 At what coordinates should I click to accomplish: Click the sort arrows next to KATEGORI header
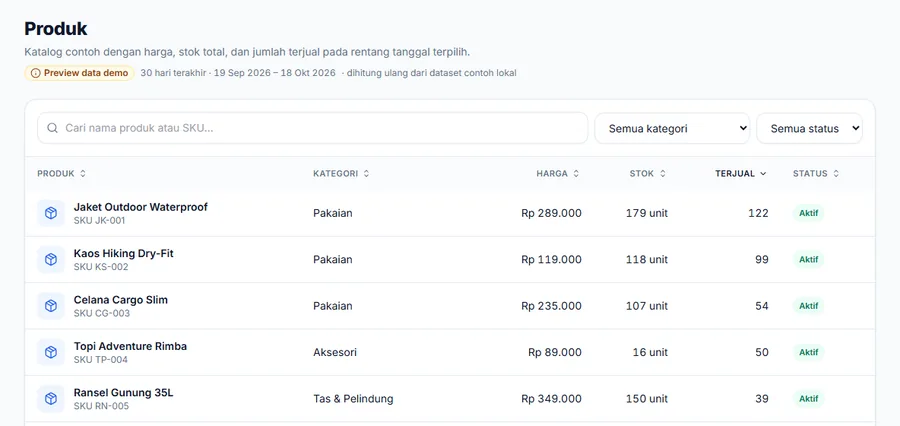point(366,173)
